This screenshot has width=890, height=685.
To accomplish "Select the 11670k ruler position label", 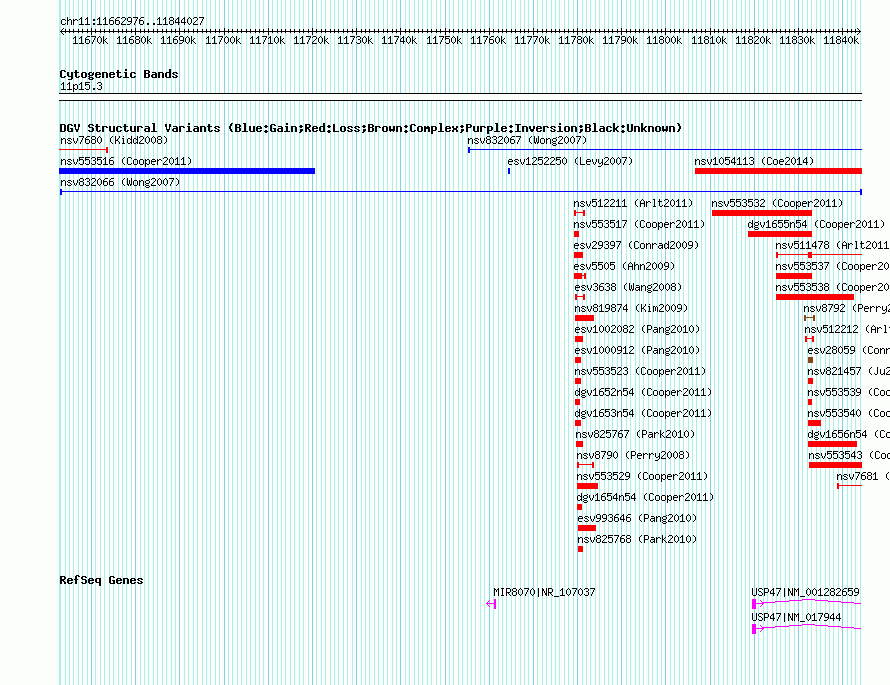I will tap(90, 40).
